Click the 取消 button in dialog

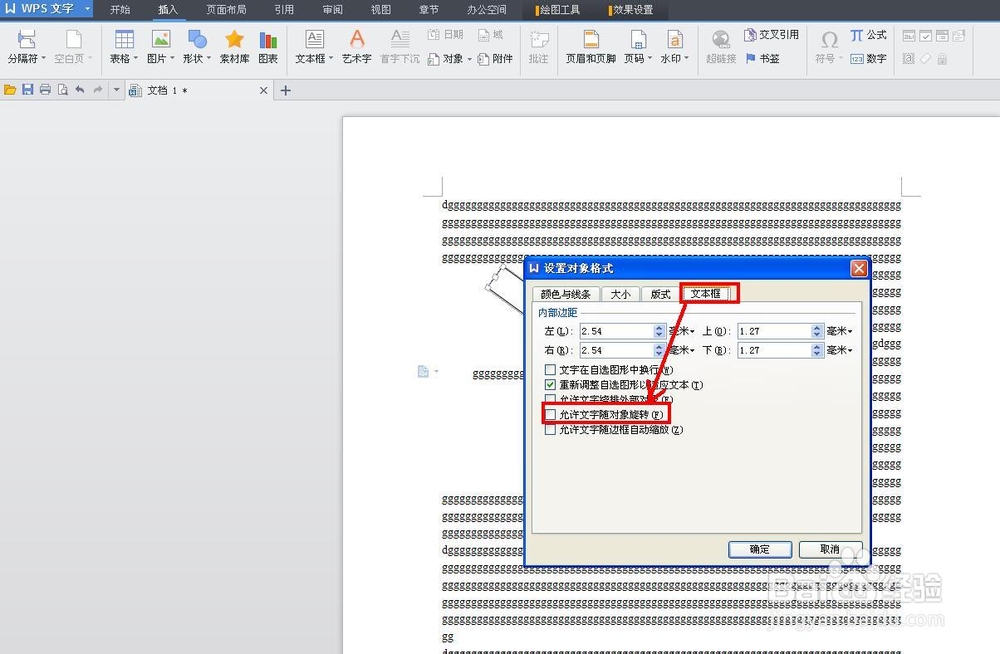tap(830, 549)
